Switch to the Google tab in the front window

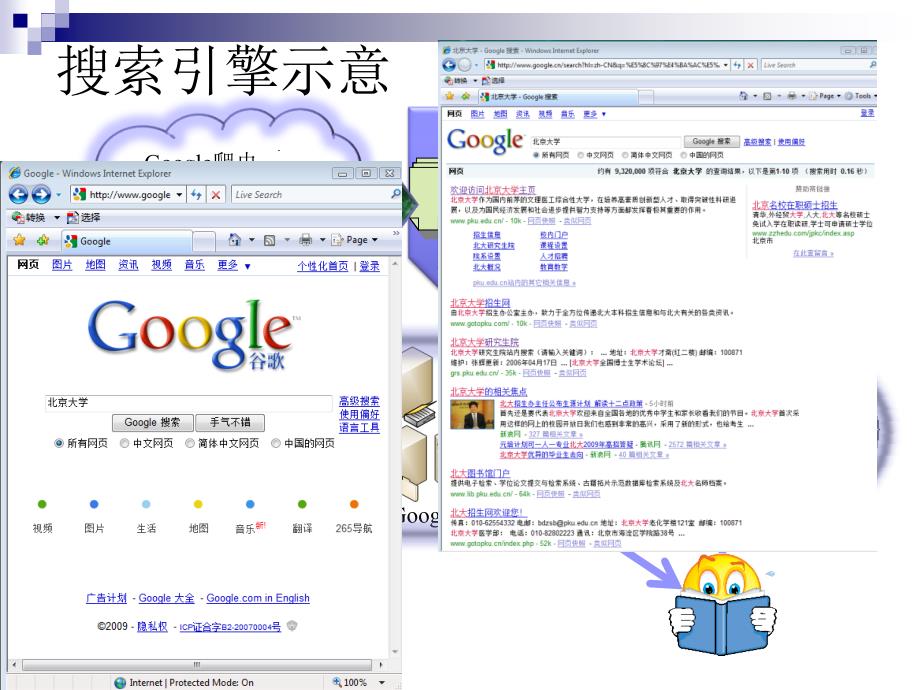127,241
